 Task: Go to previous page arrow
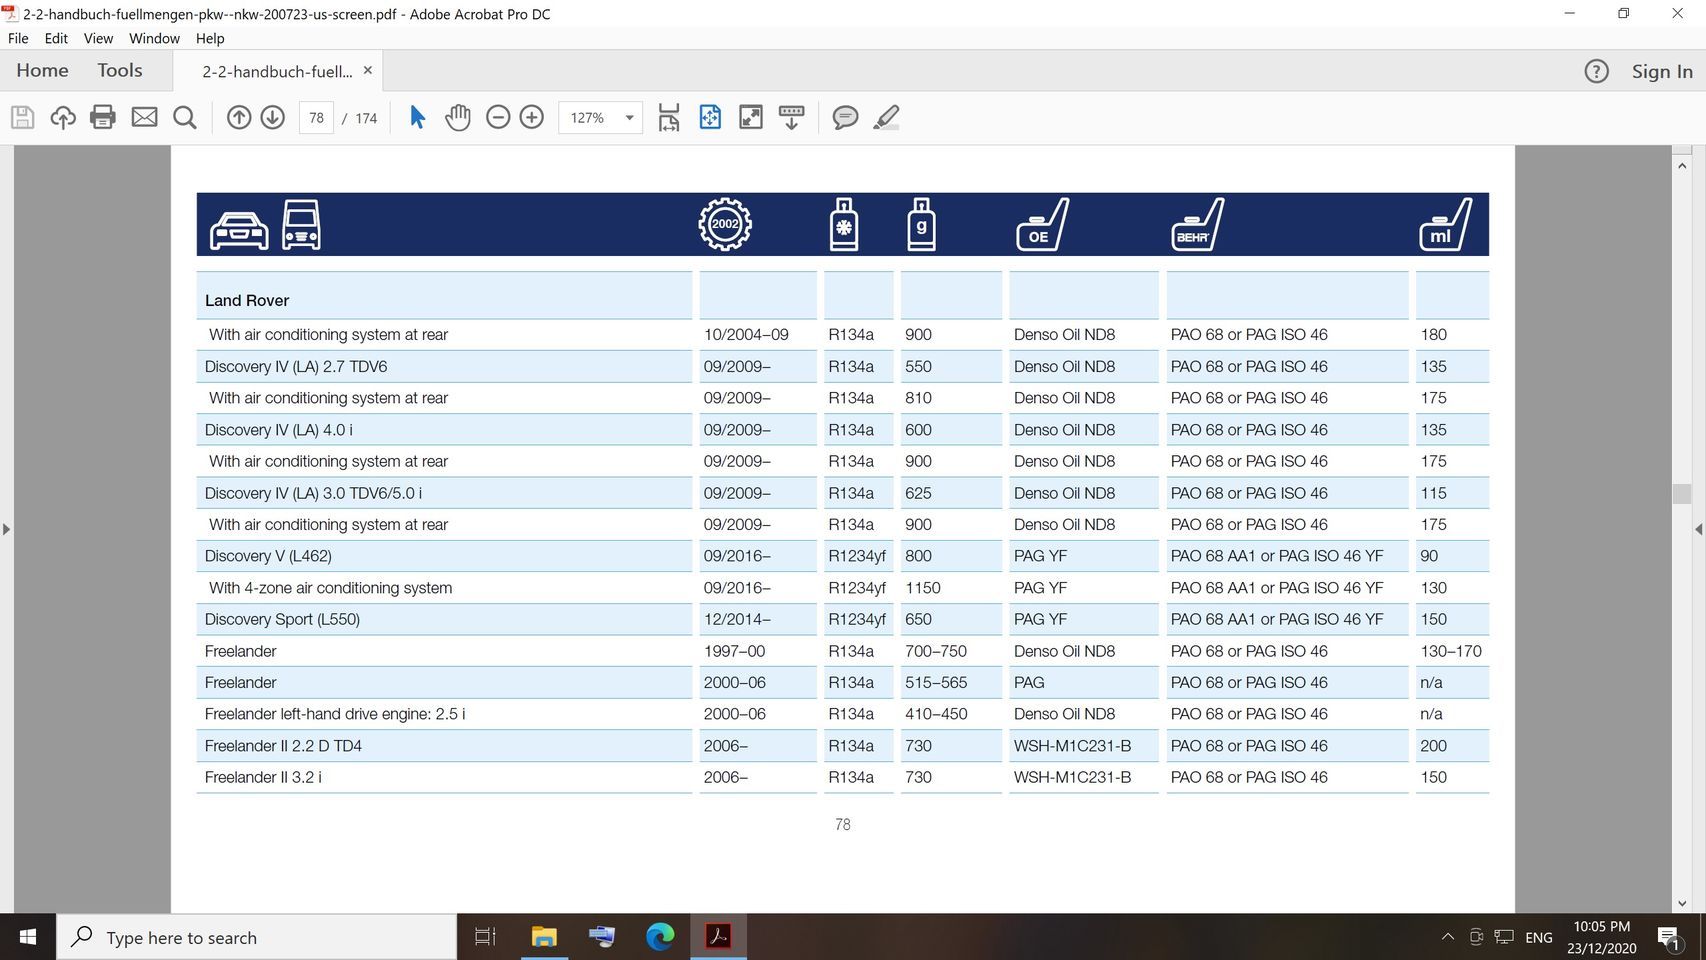(x=238, y=117)
